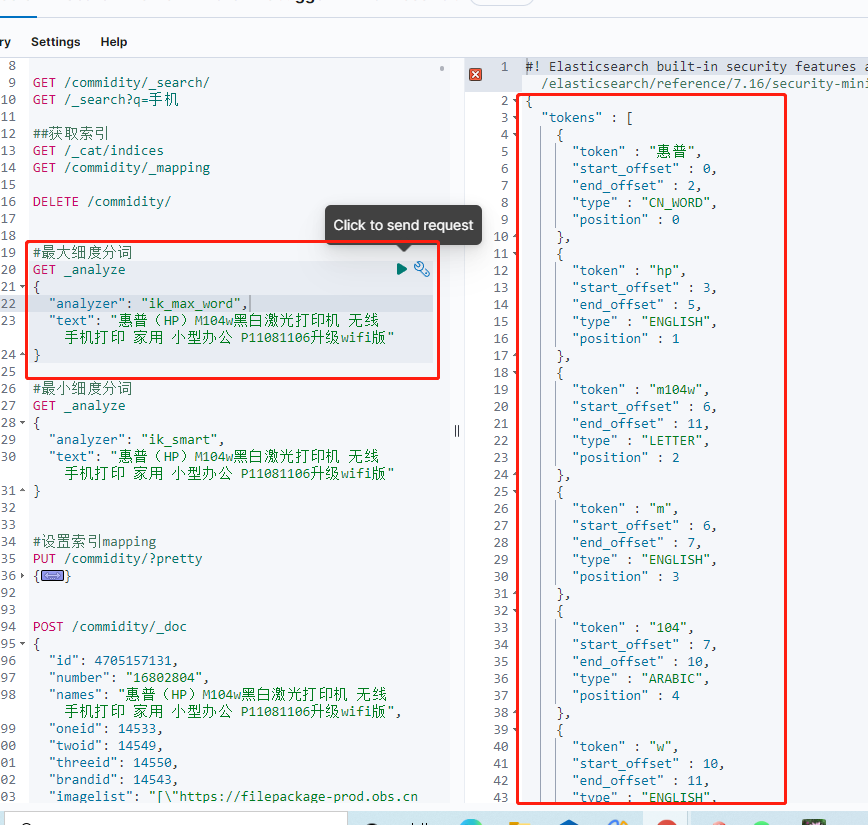
Task: Click the #最大细度分词 comment line
Action: point(82,252)
